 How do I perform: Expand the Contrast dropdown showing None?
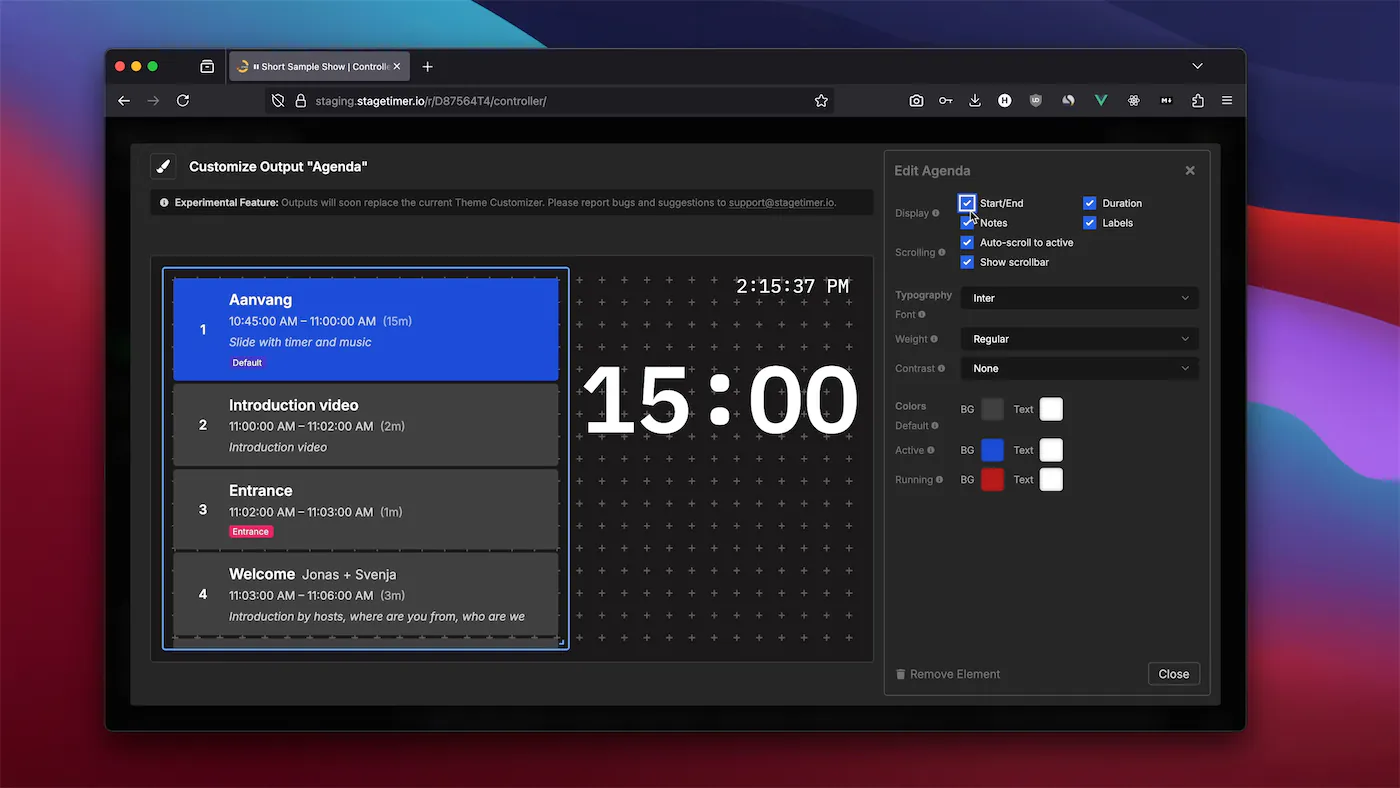point(1079,368)
